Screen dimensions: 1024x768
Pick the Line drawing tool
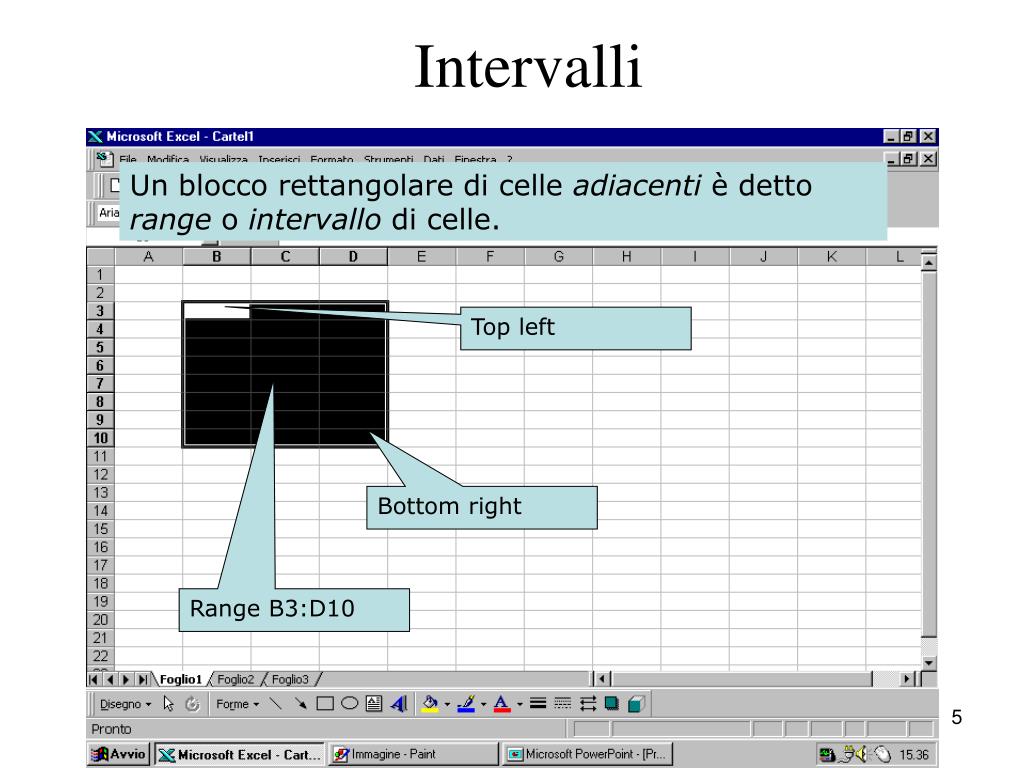coord(276,703)
